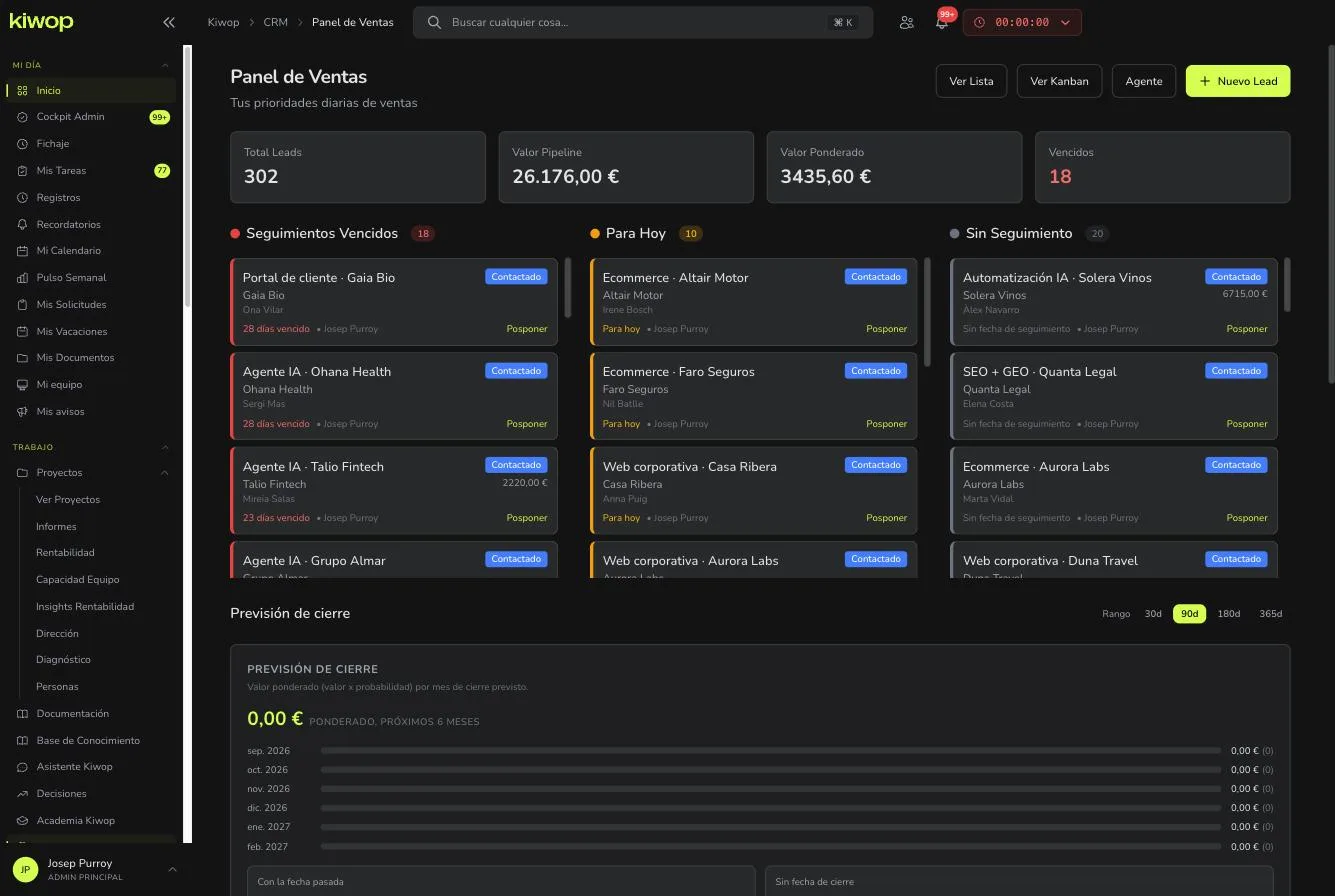
Task: Click the Ver Lista button
Action: click(x=971, y=81)
